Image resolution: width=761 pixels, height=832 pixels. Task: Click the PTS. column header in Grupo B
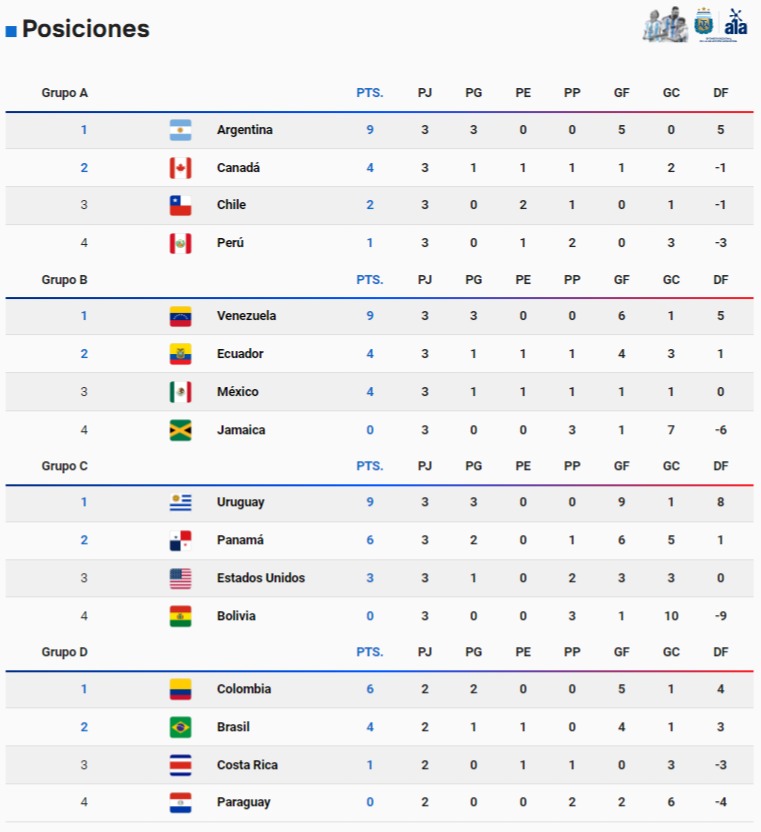(370, 280)
